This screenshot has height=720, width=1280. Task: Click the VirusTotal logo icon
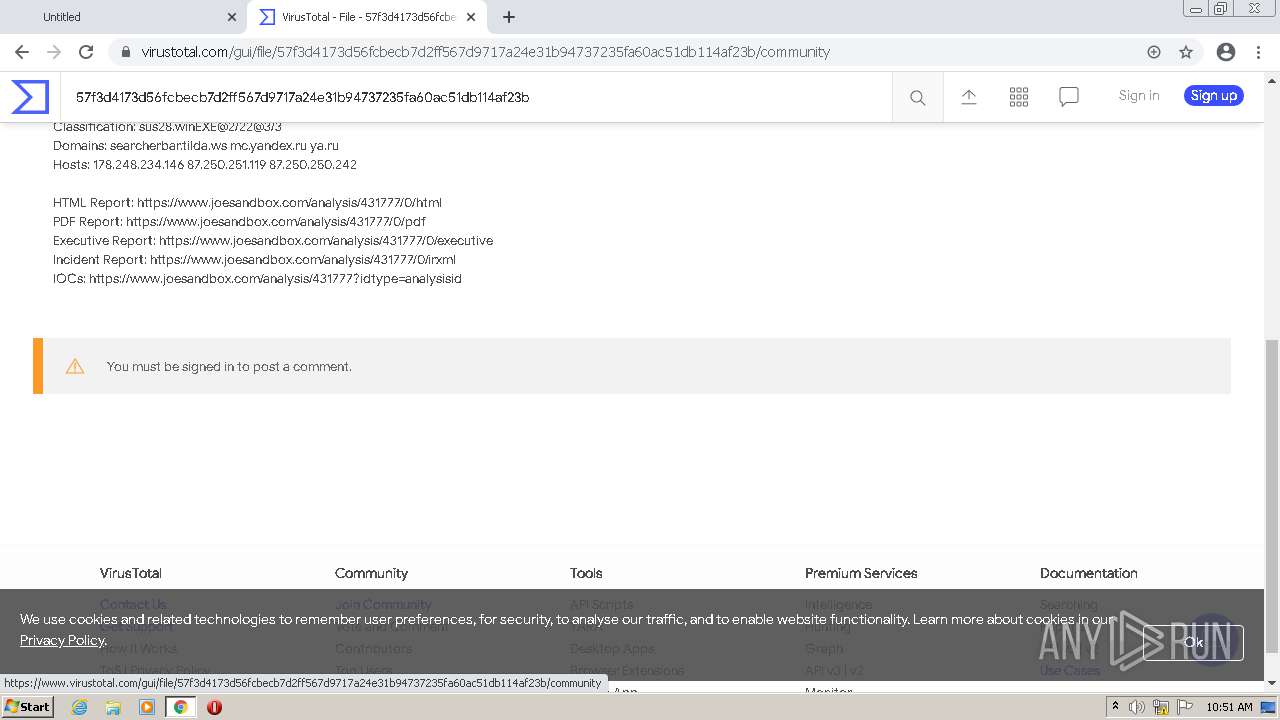[x=30, y=97]
